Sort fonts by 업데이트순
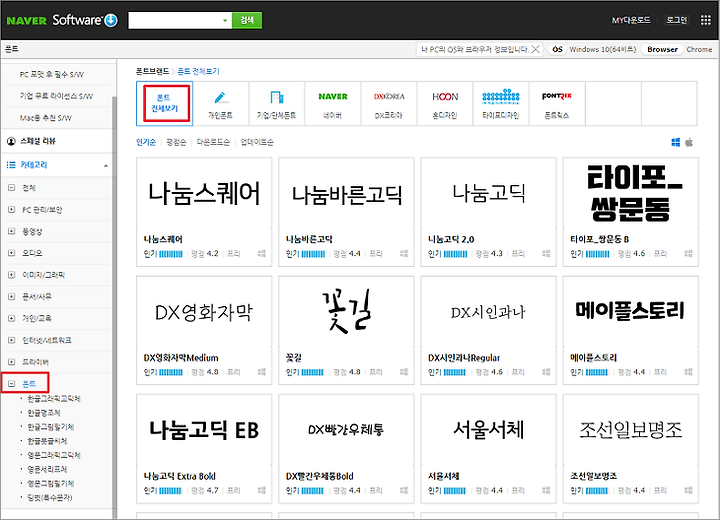The height and width of the screenshot is (520, 720). pos(257,142)
